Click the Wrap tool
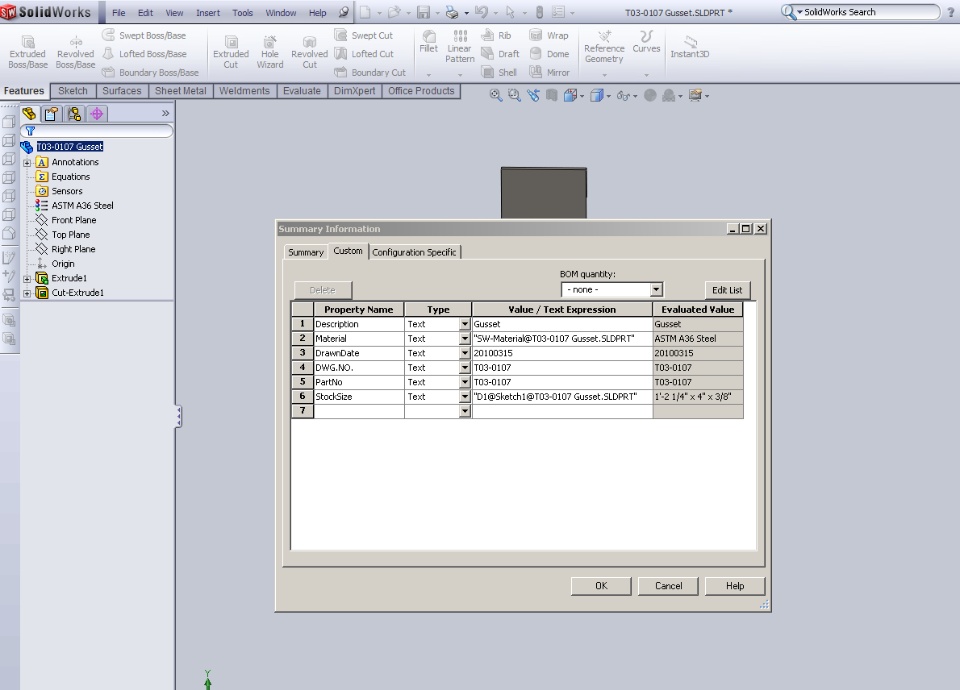Screen dimensions: 960x690 [x=549, y=36]
